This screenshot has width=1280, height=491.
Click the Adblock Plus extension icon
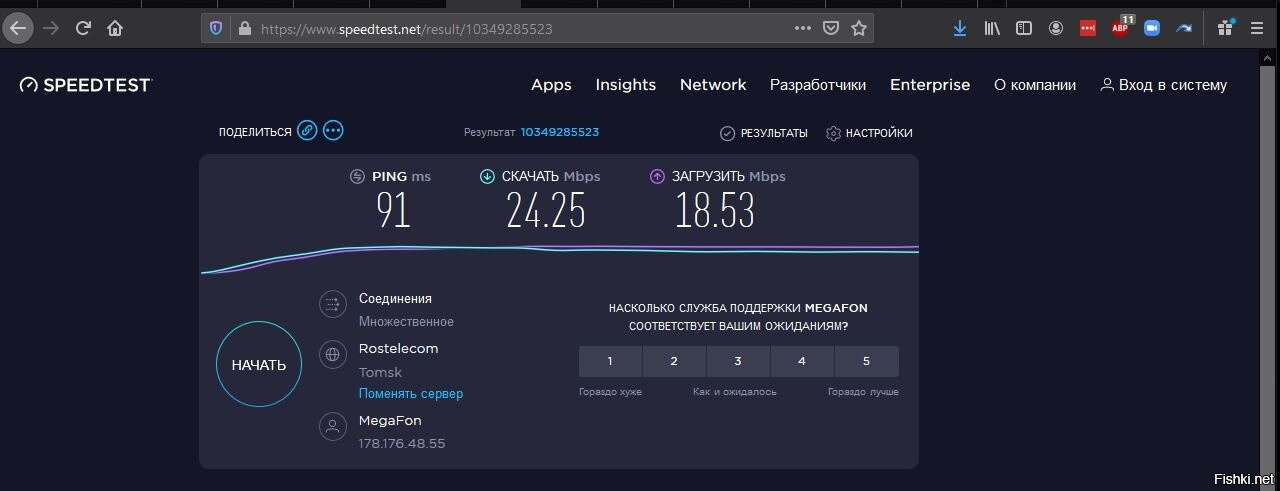click(x=1120, y=28)
